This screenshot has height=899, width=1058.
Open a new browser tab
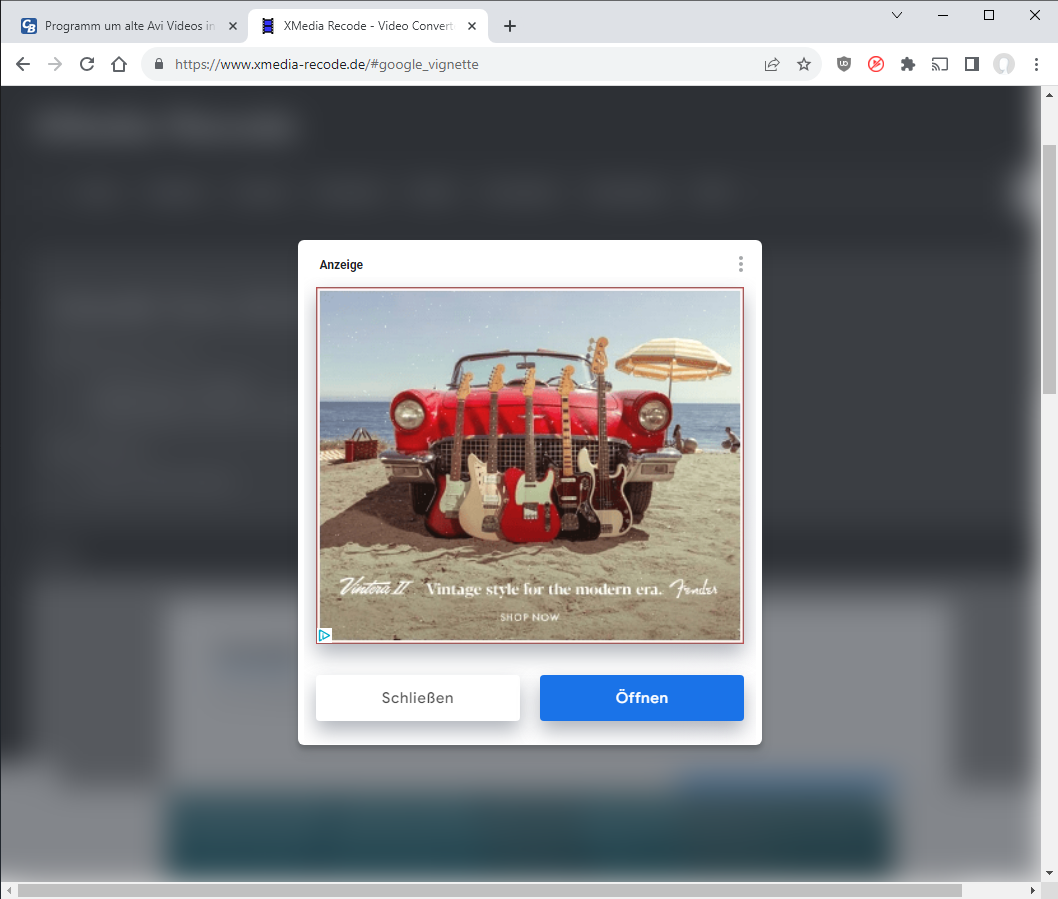tap(510, 26)
